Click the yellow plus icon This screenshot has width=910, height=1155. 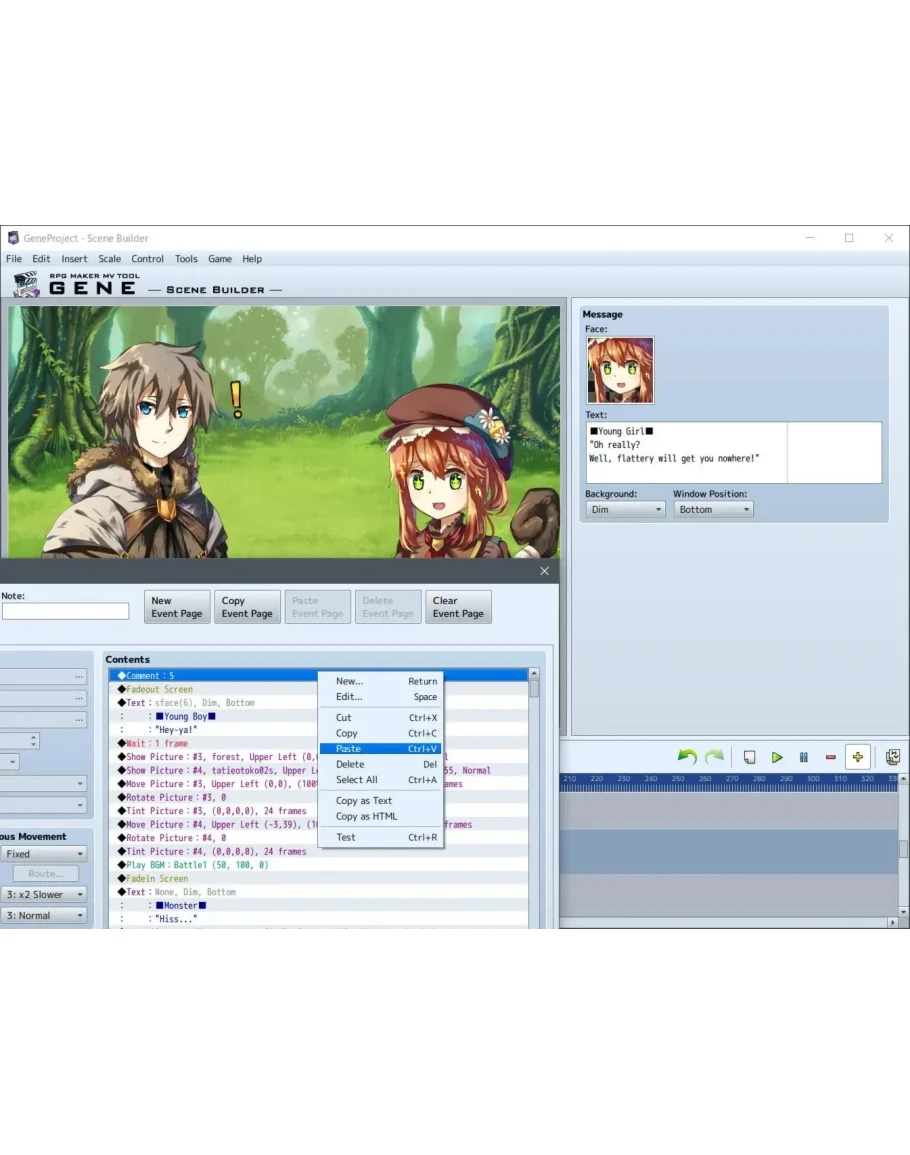857,758
